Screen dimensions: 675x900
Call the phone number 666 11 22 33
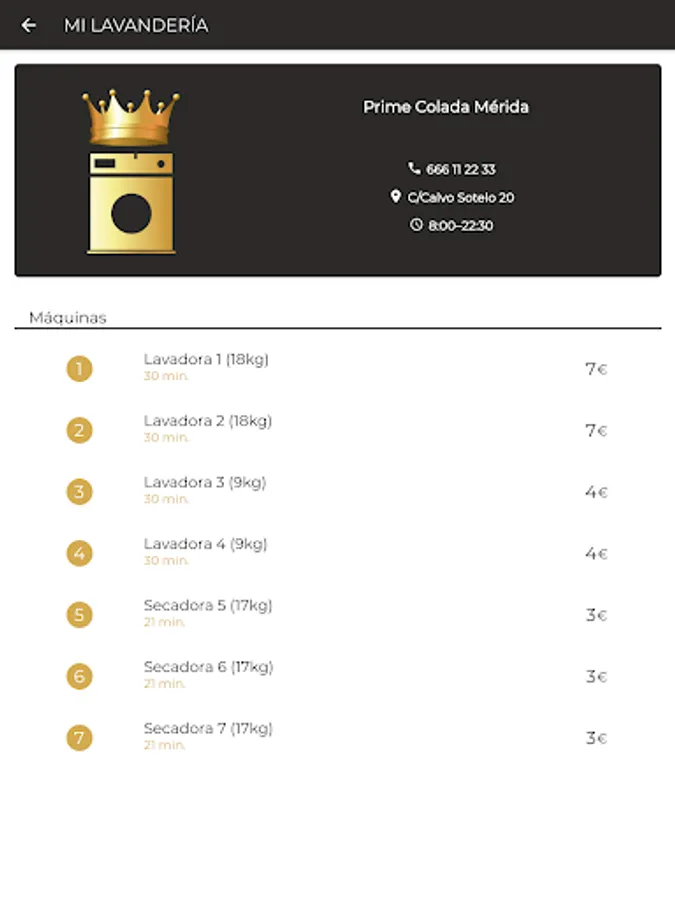[460, 169]
